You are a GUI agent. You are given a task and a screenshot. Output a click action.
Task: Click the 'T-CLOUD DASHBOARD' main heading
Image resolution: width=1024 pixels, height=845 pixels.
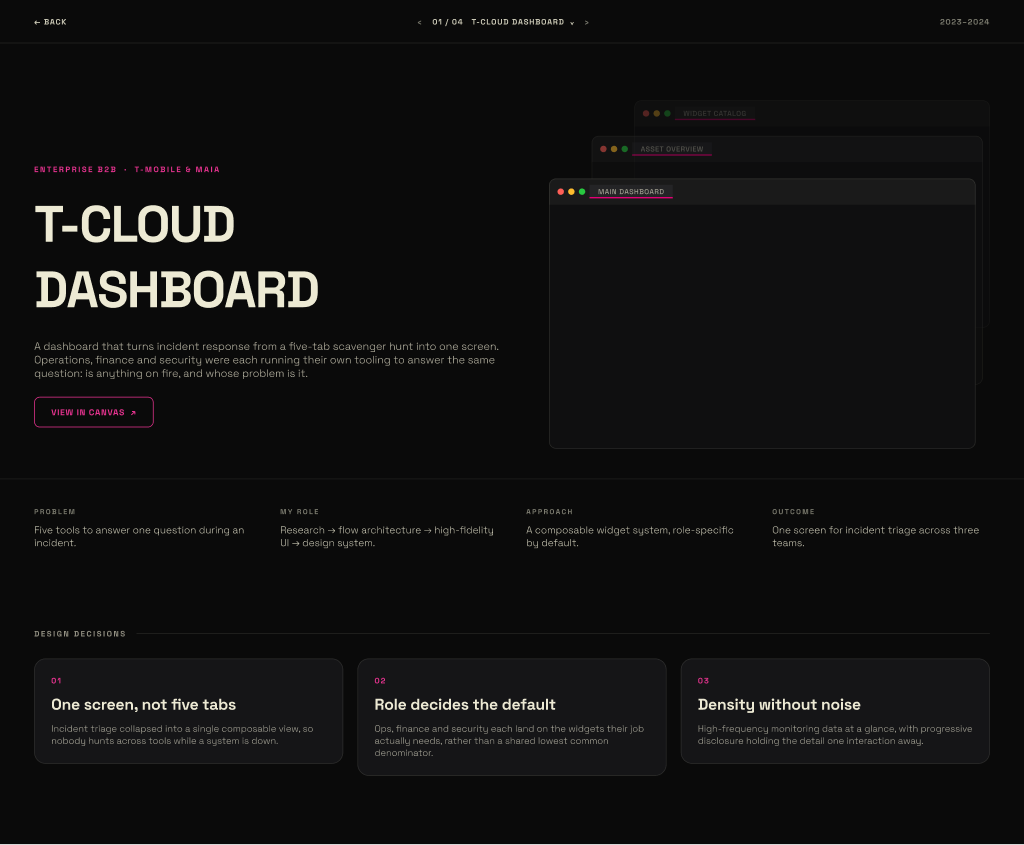176,257
